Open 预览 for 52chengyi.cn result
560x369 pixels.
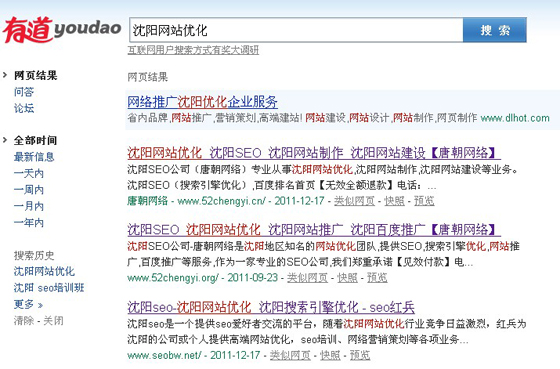(x=424, y=201)
